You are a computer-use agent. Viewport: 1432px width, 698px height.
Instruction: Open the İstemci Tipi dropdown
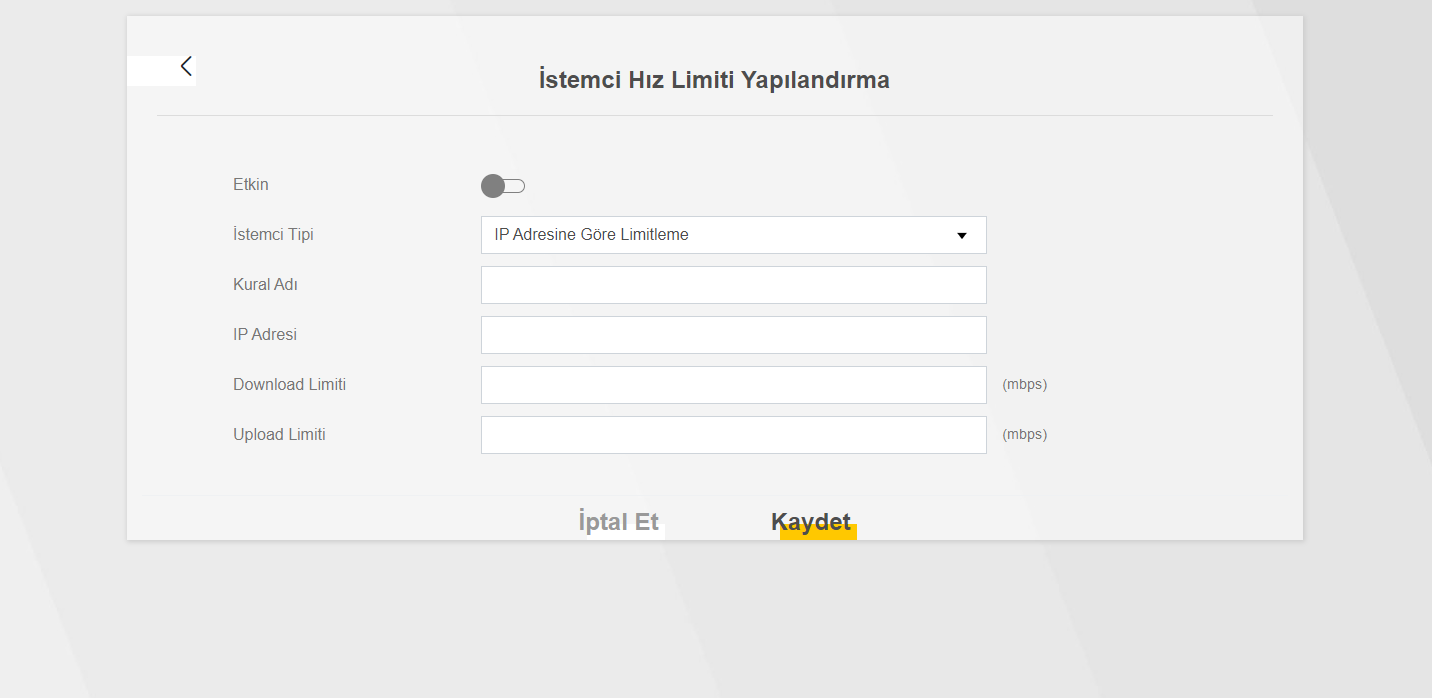point(733,235)
